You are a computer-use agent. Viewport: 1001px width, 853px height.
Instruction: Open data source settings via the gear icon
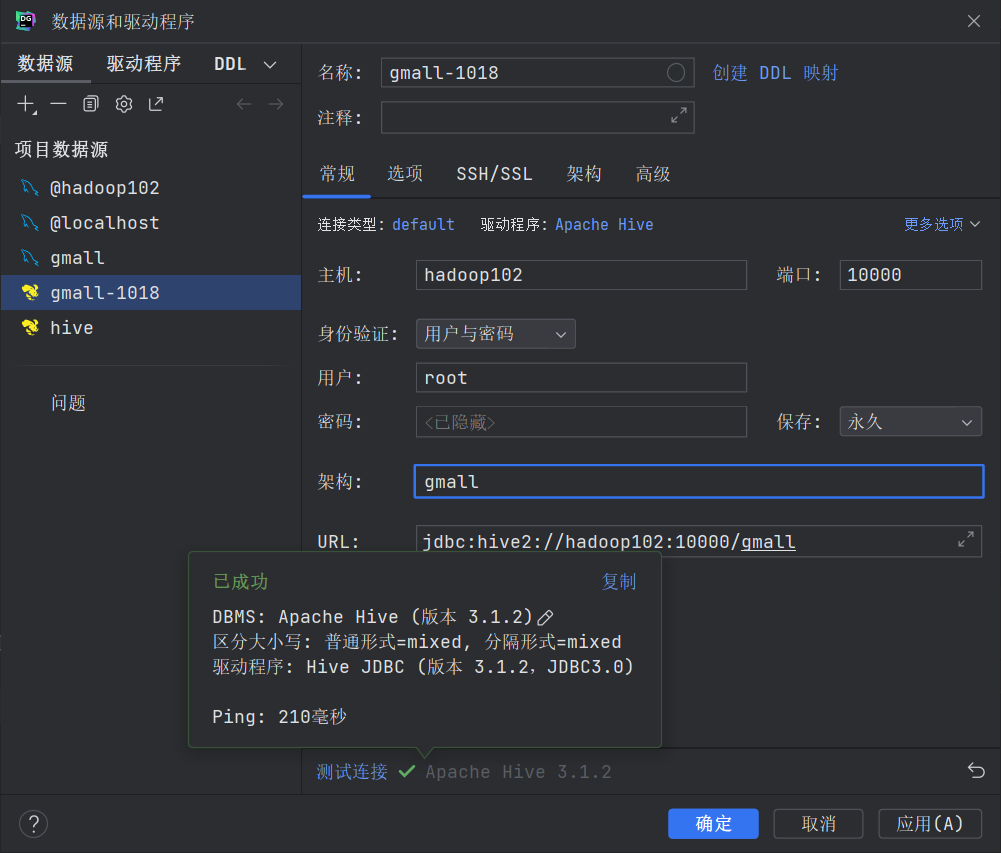point(124,104)
